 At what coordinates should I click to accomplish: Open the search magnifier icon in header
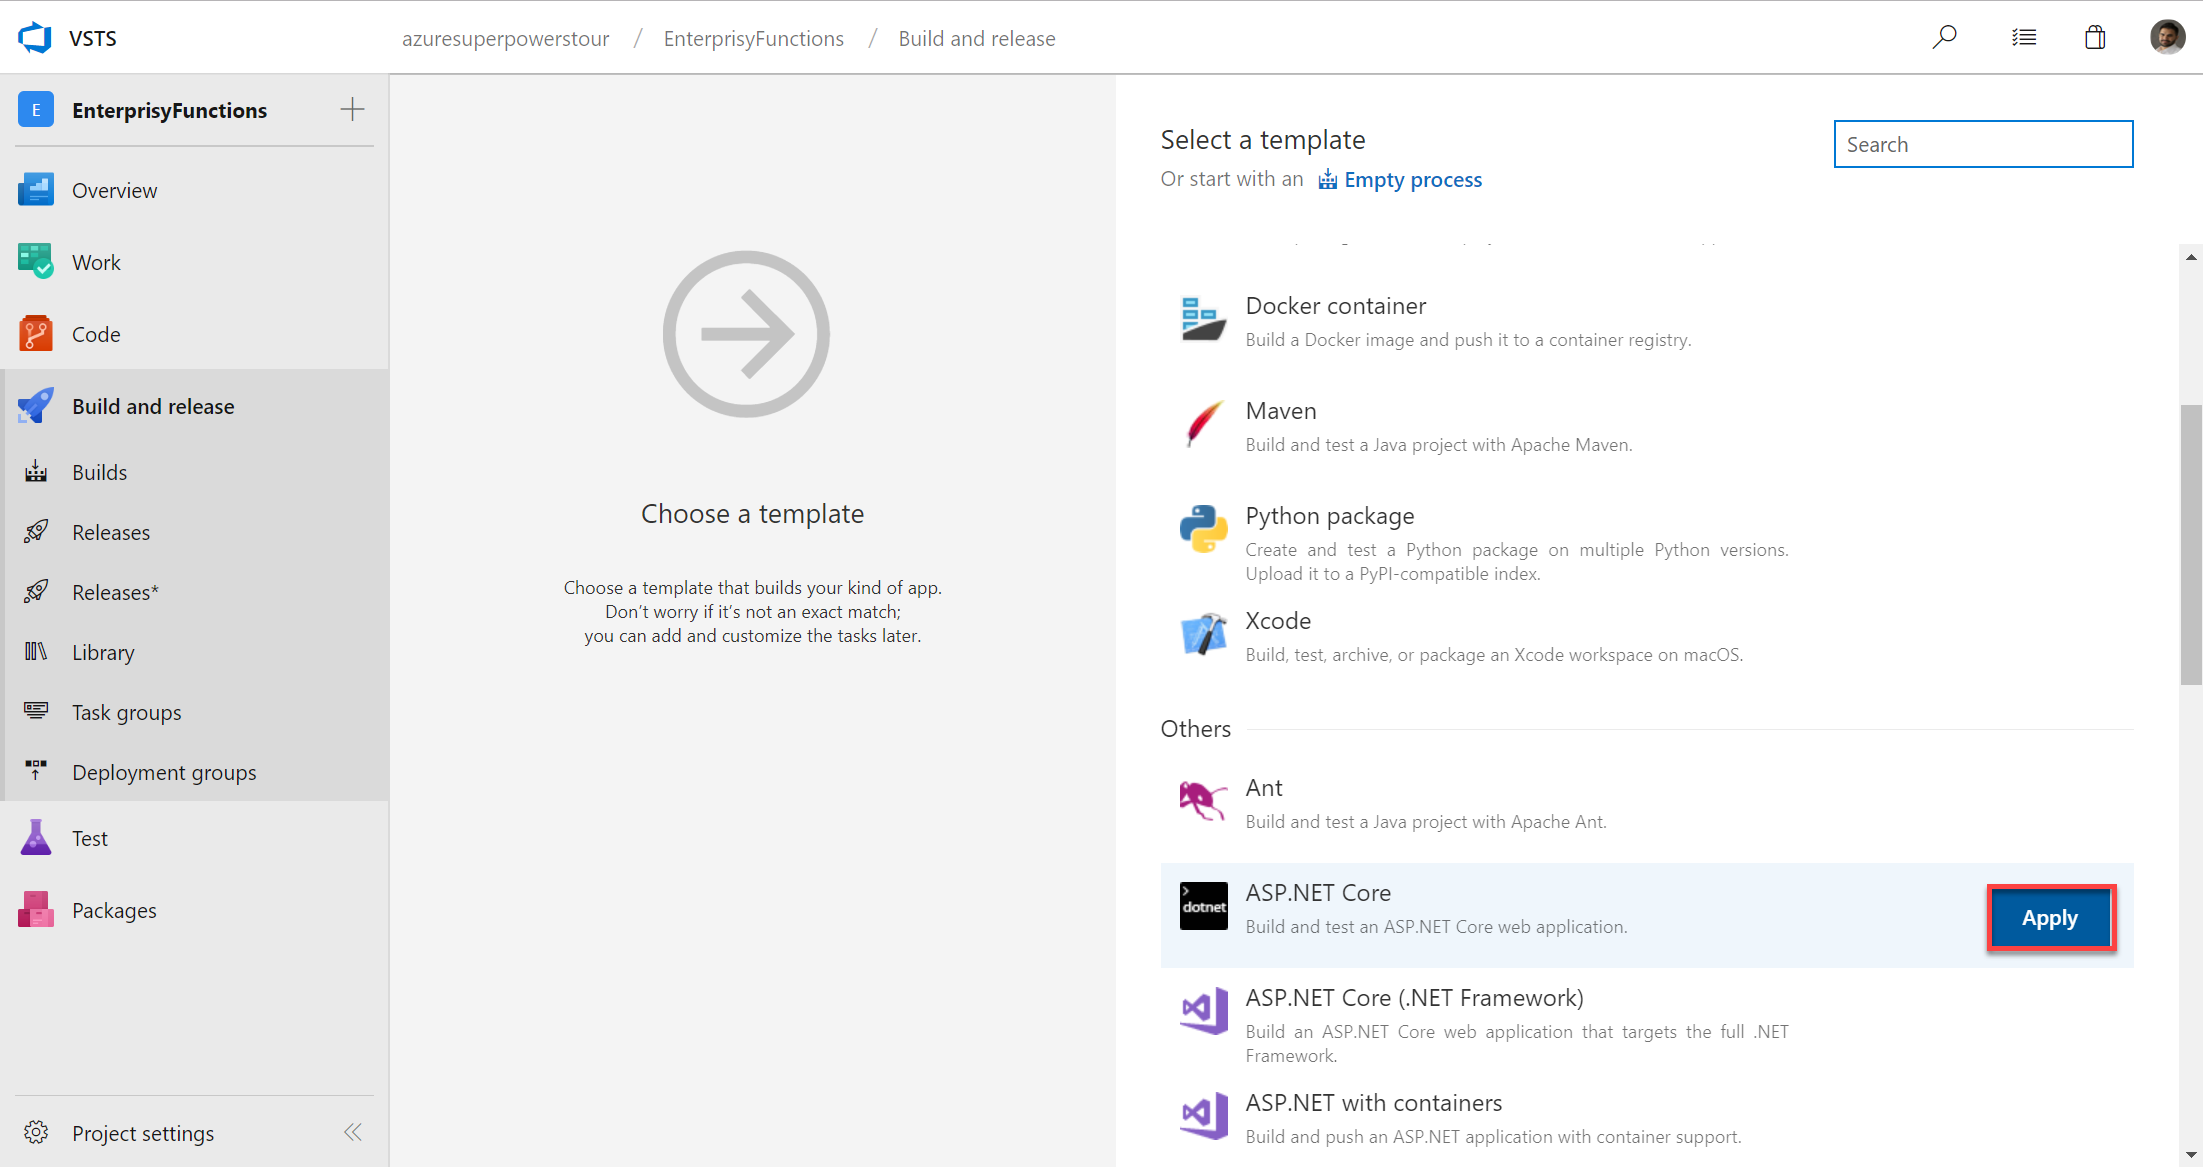1944,38
